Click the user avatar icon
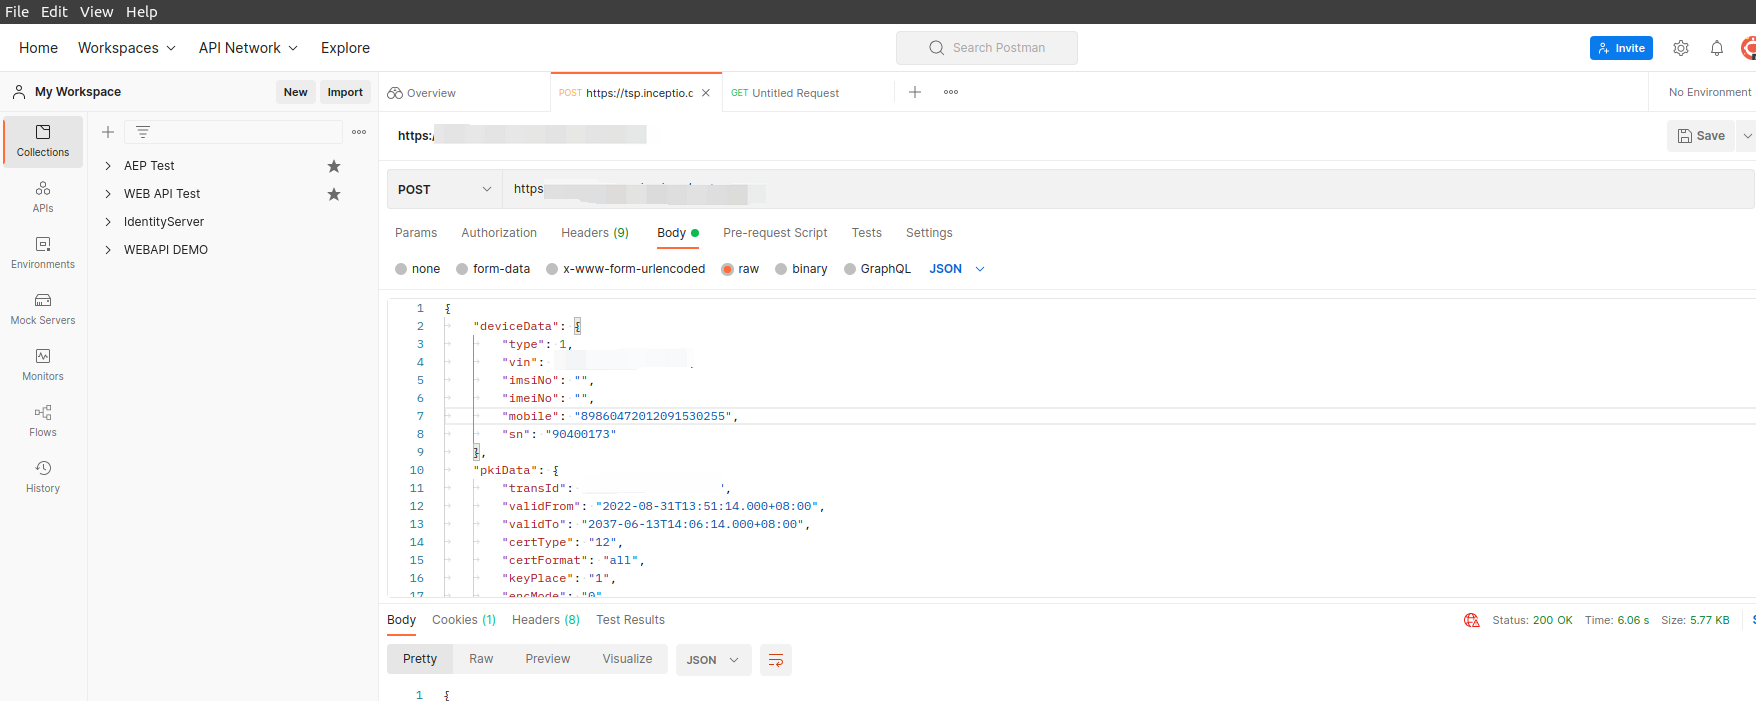The image size is (1756, 701). click(x=1749, y=48)
